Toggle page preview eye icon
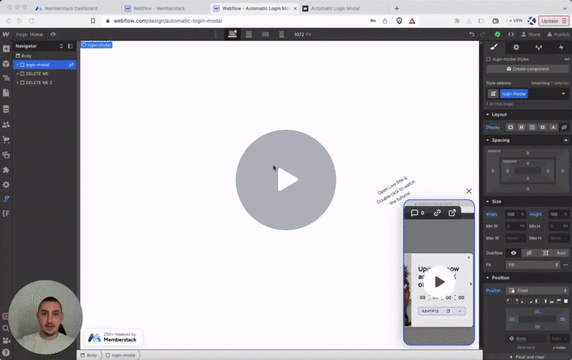The height and width of the screenshot is (360, 572). (x=53, y=34)
